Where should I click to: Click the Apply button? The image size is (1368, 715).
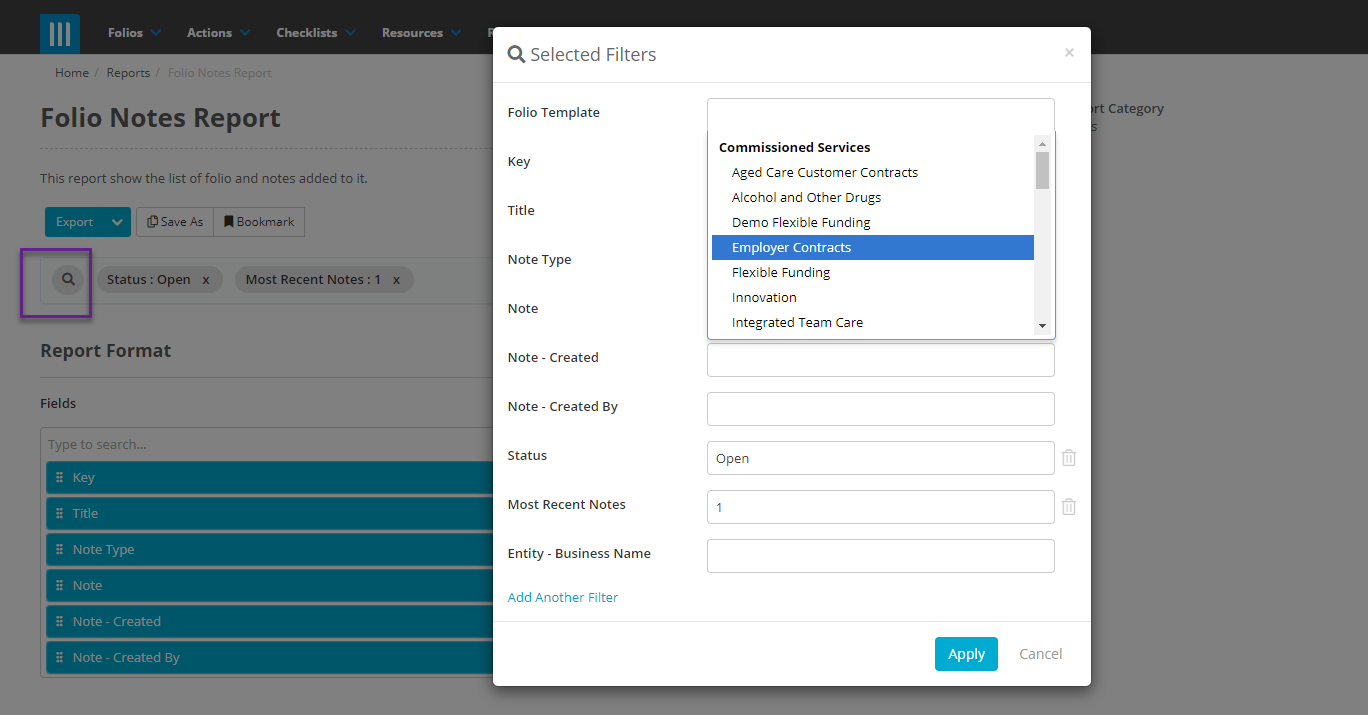click(965, 653)
